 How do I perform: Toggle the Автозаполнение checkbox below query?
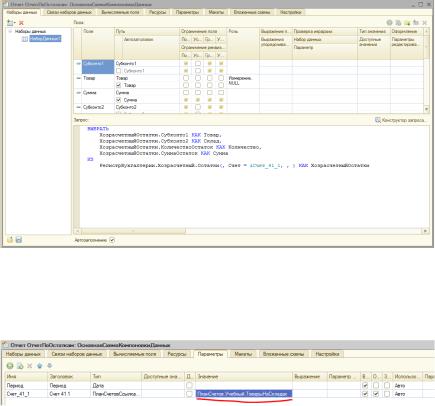click(x=112, y=240)
